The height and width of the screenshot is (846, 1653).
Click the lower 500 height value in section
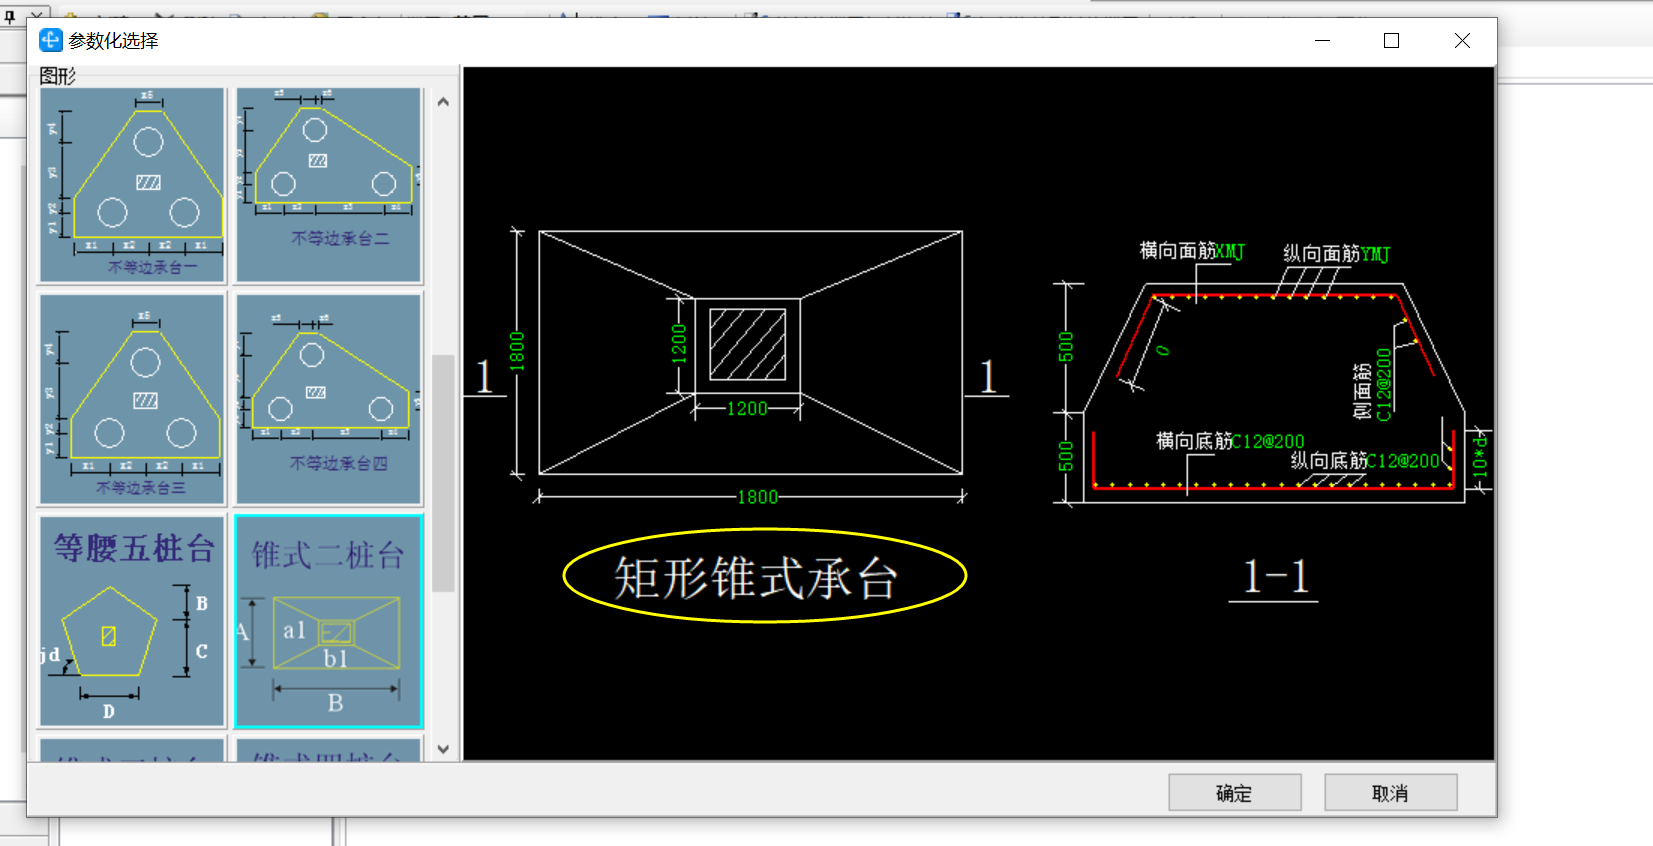pyautogui.click(x=1066, y=456)
